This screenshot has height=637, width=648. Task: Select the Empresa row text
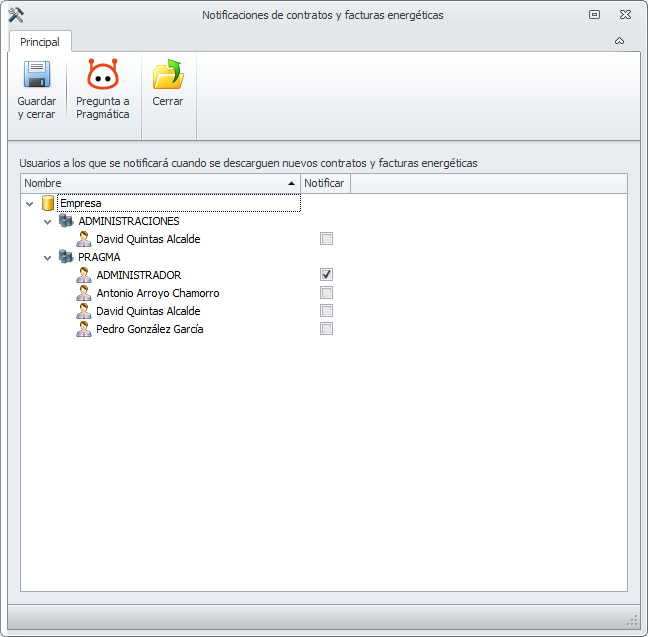81,203
